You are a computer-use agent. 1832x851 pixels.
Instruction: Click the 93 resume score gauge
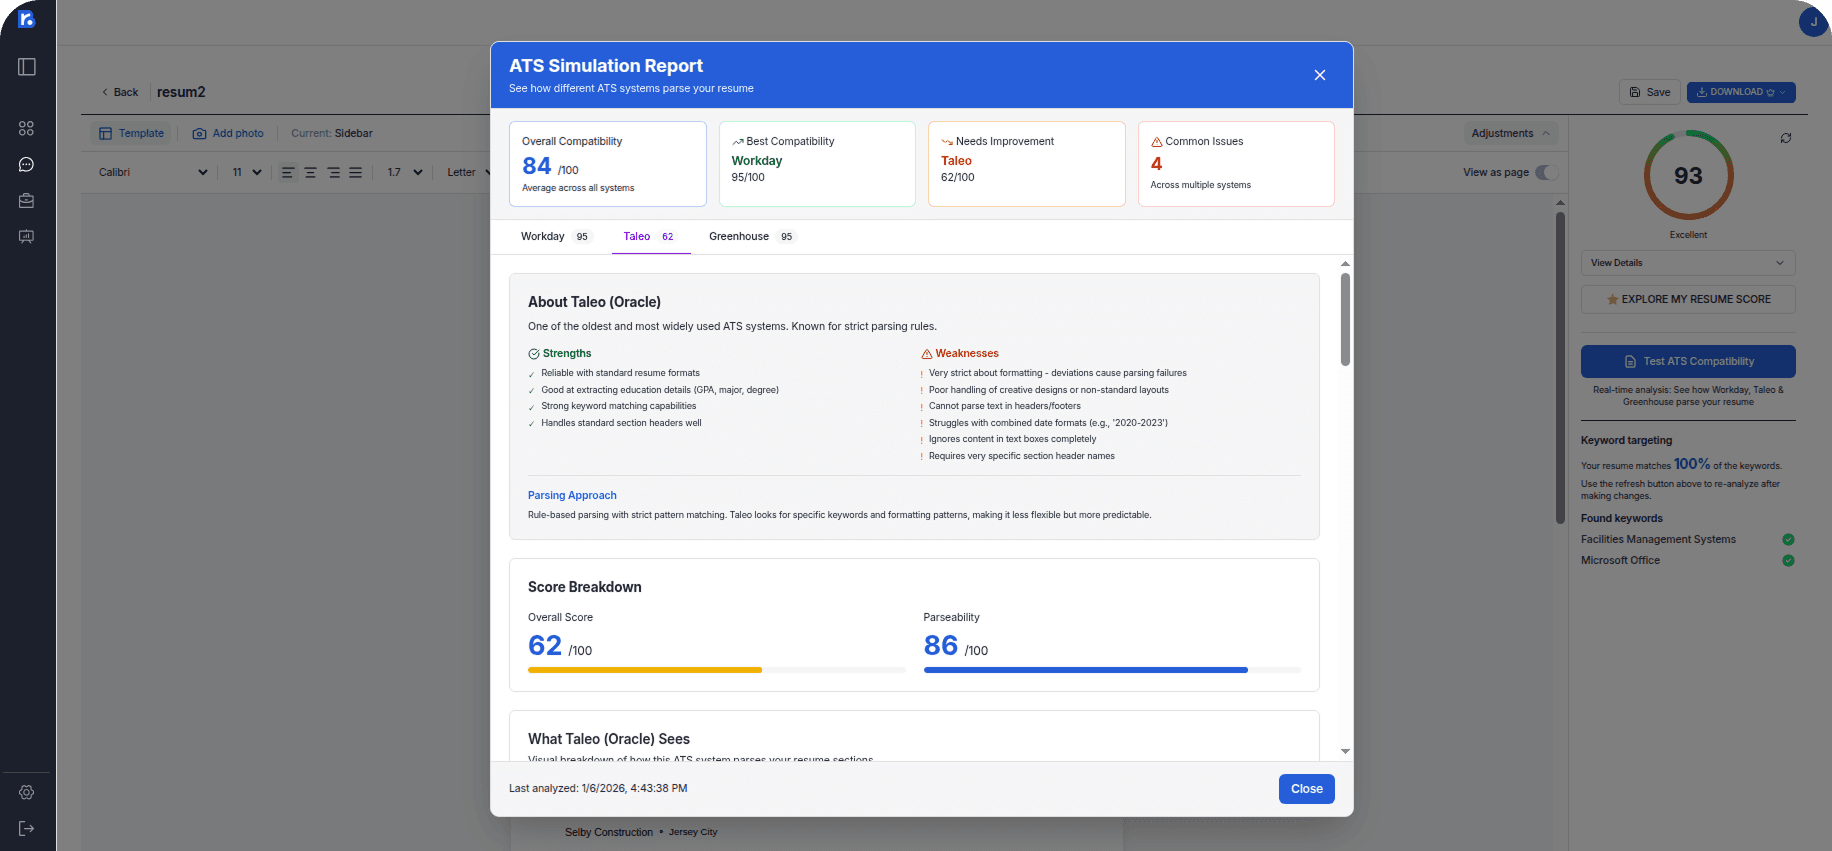click(x=1688, y=175)
